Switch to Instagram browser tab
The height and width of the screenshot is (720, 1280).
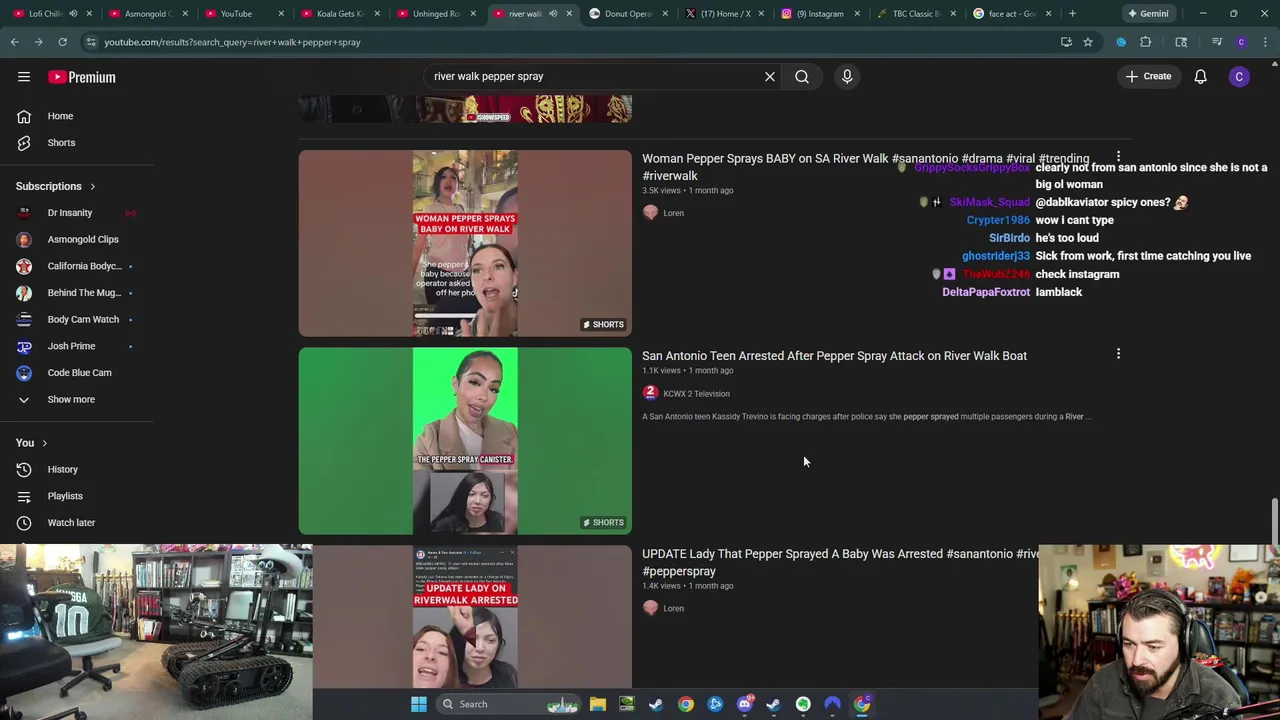click(819, 13)
